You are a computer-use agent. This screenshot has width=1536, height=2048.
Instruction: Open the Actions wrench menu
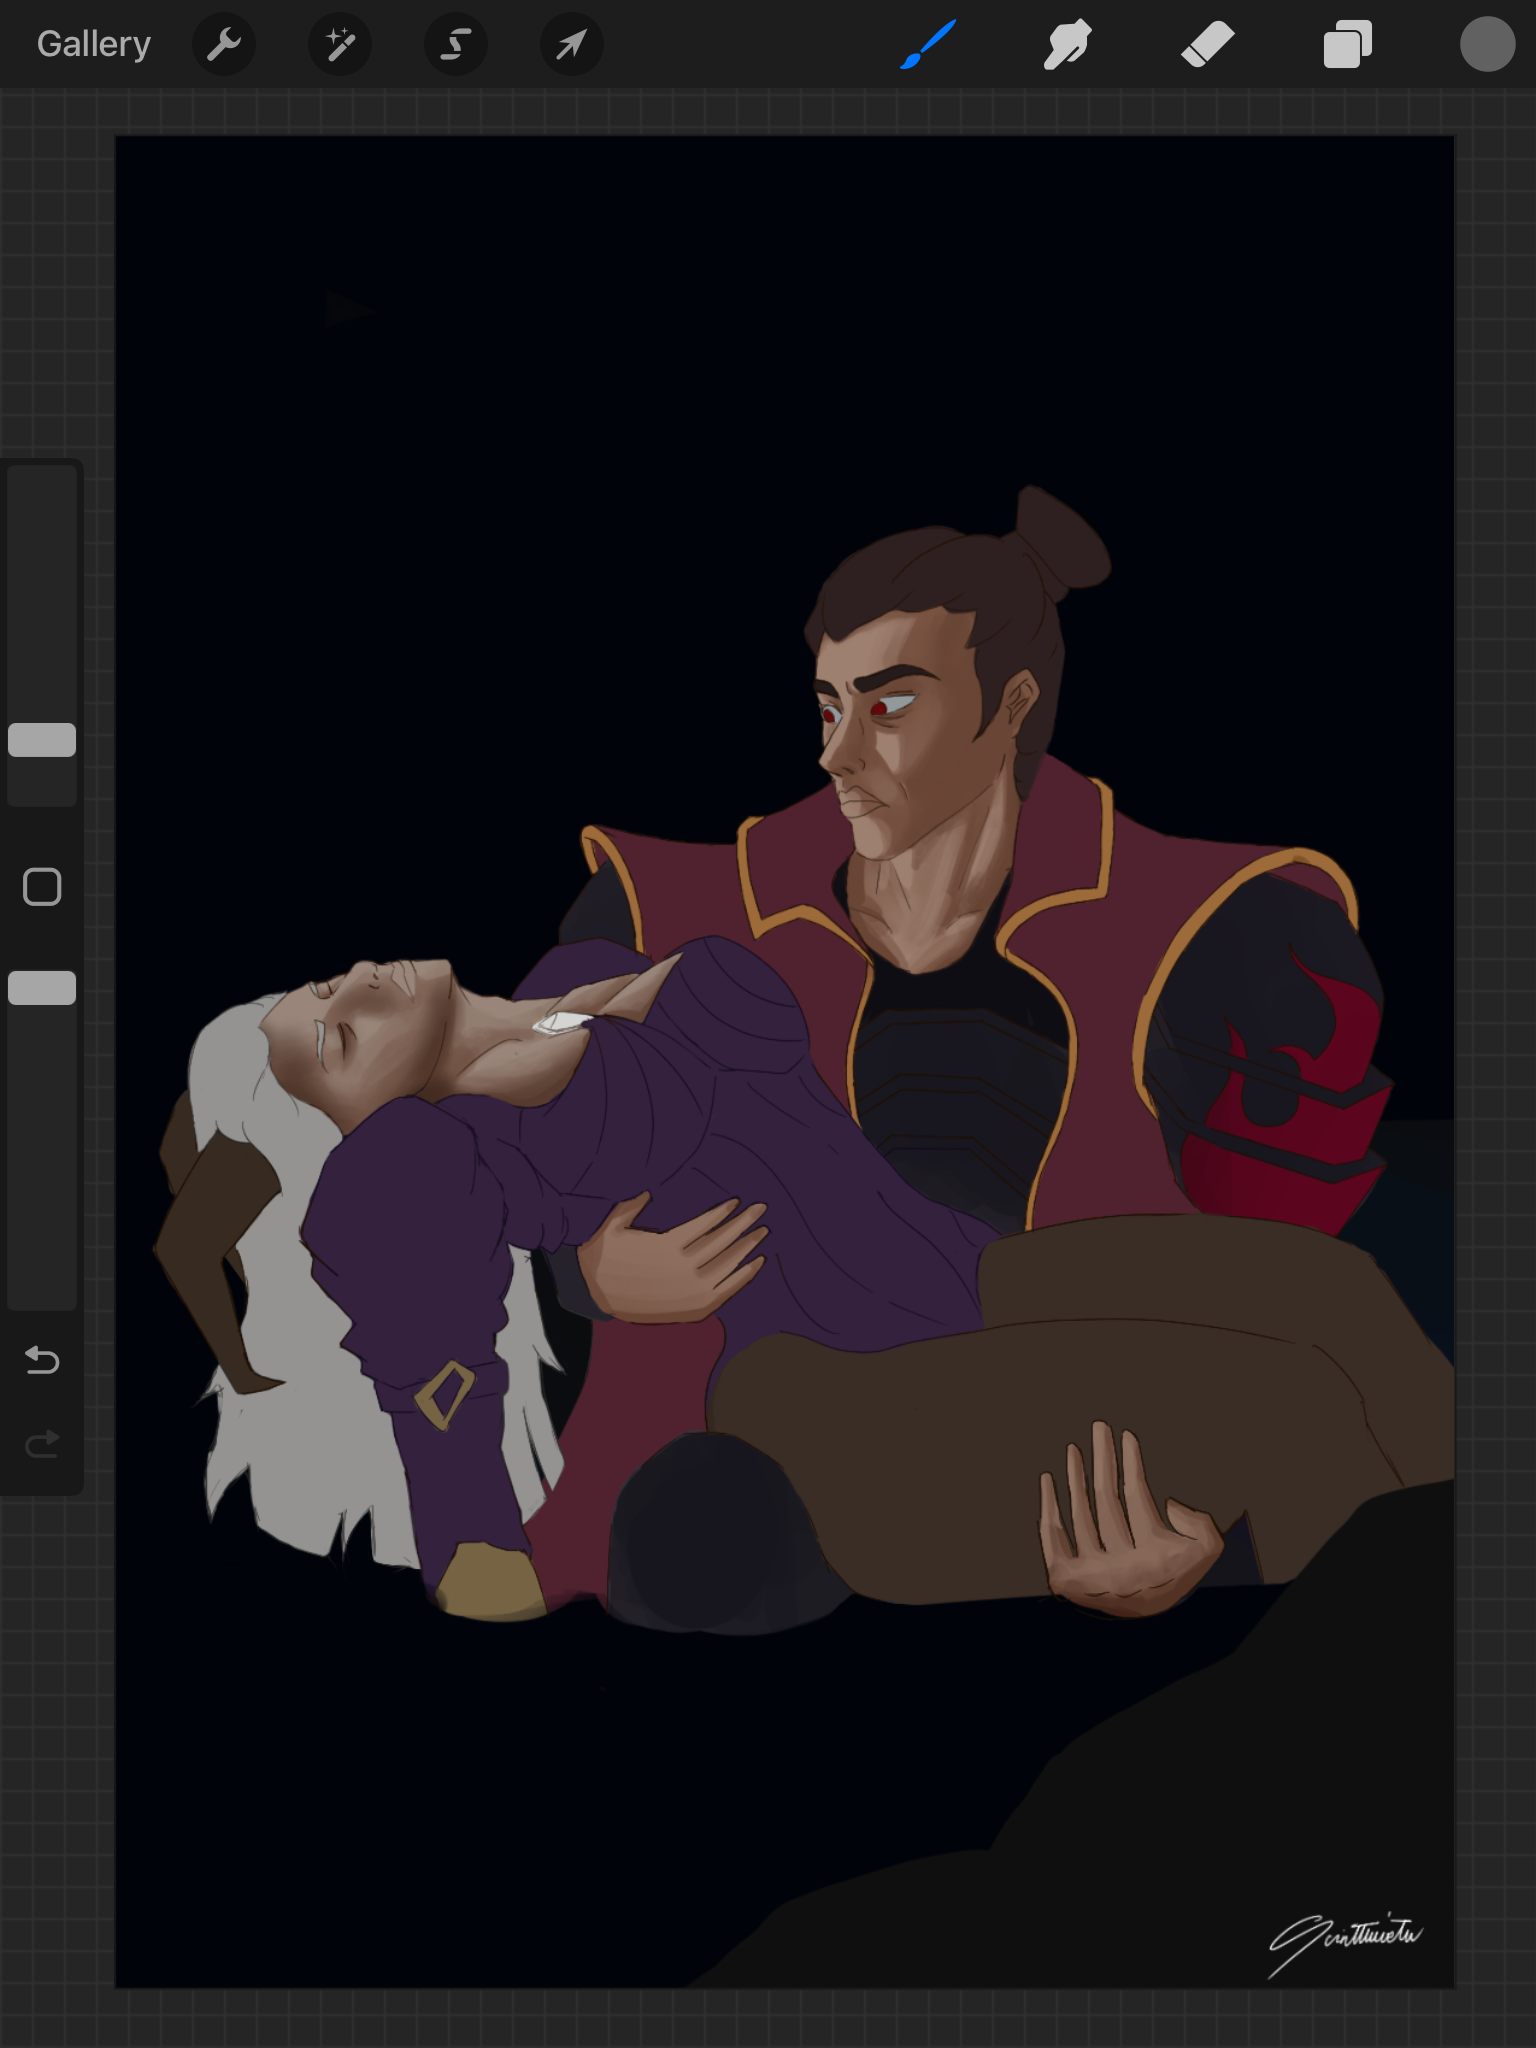tap(224, 44)
